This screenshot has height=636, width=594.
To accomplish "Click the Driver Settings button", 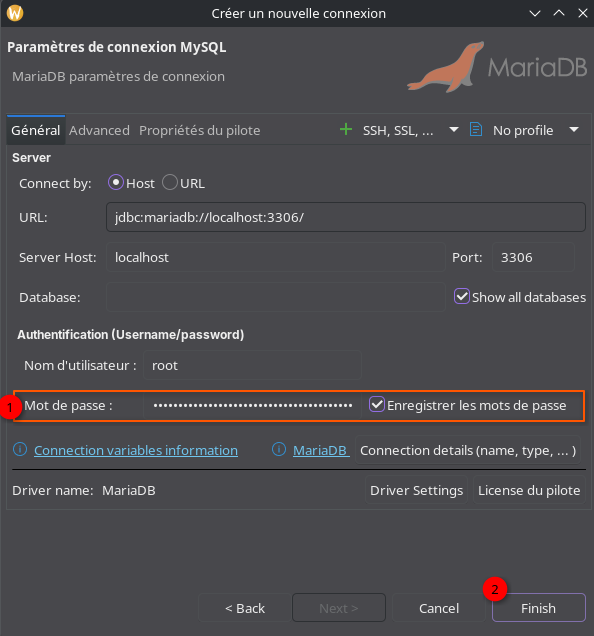I will point(416,490).
